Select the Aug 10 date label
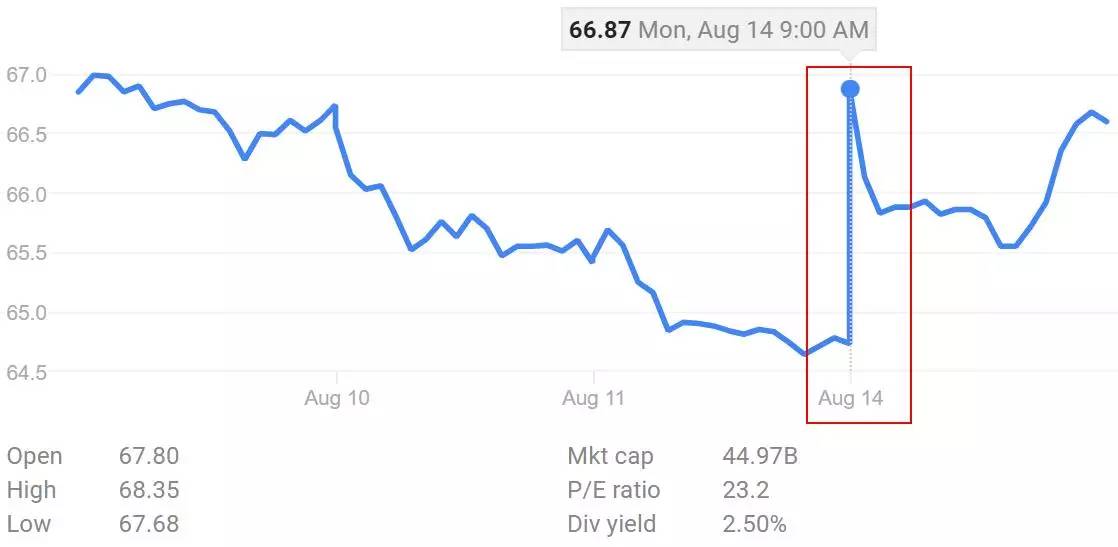The height and width of the screenshot is (547, 1118). [337, 398]
